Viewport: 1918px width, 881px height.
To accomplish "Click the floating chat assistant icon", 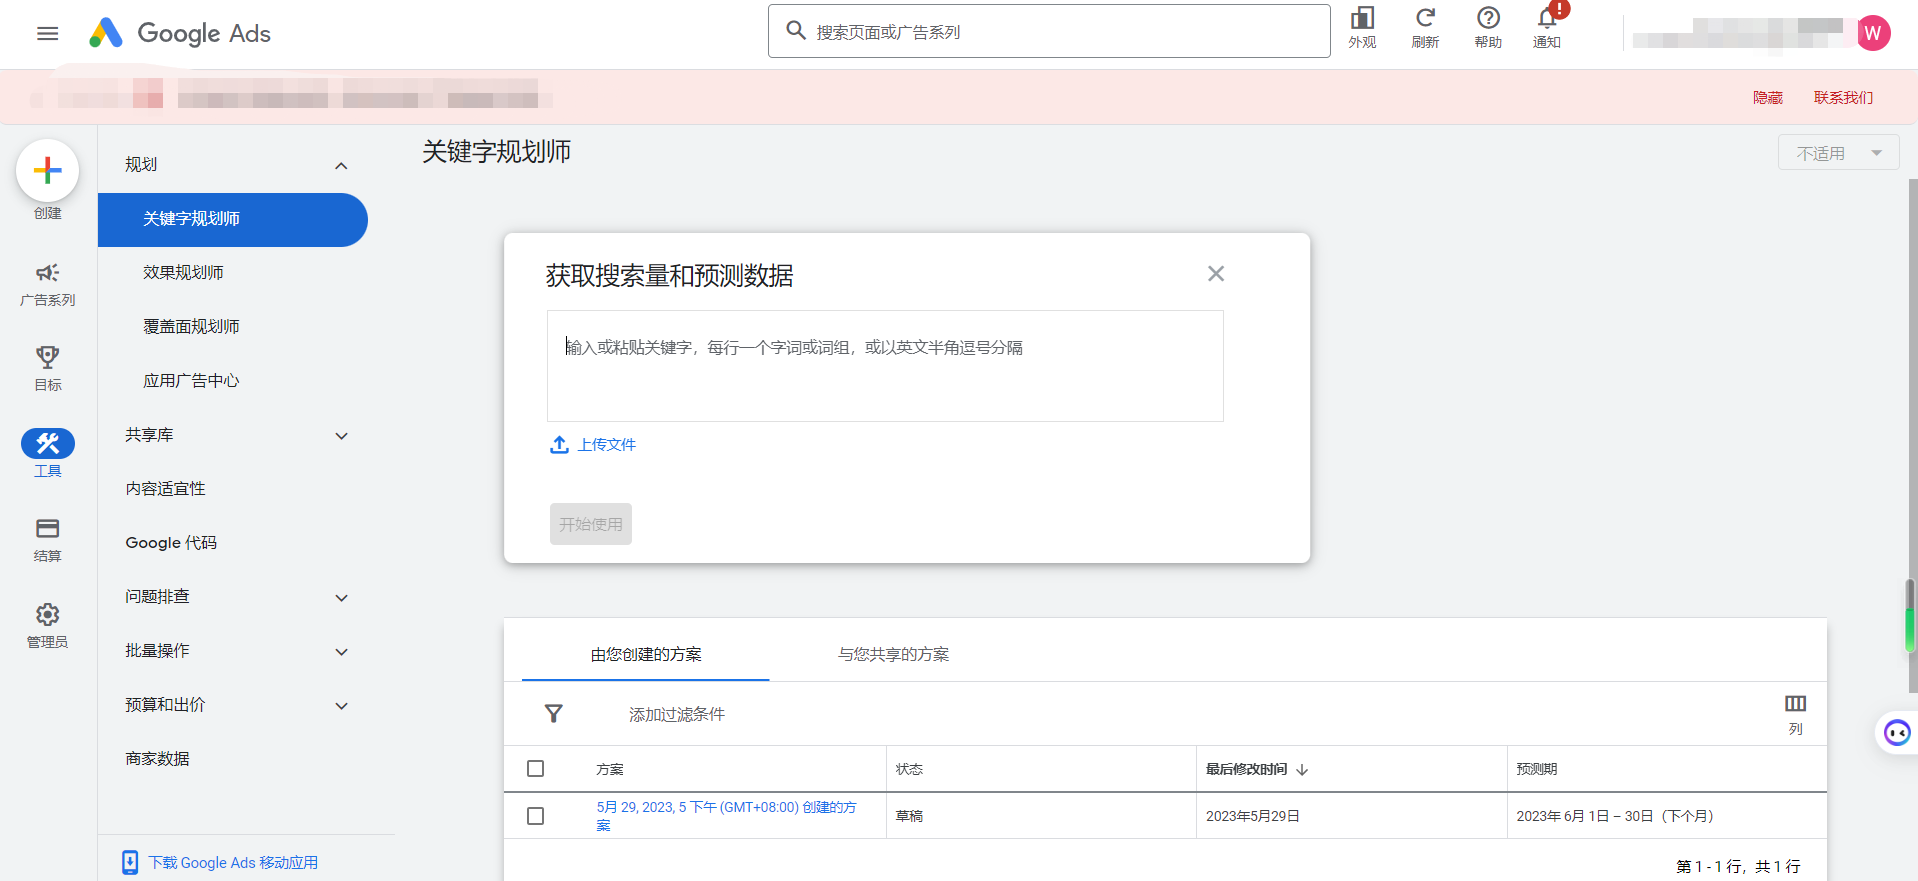I will (x=1897, y=733).
